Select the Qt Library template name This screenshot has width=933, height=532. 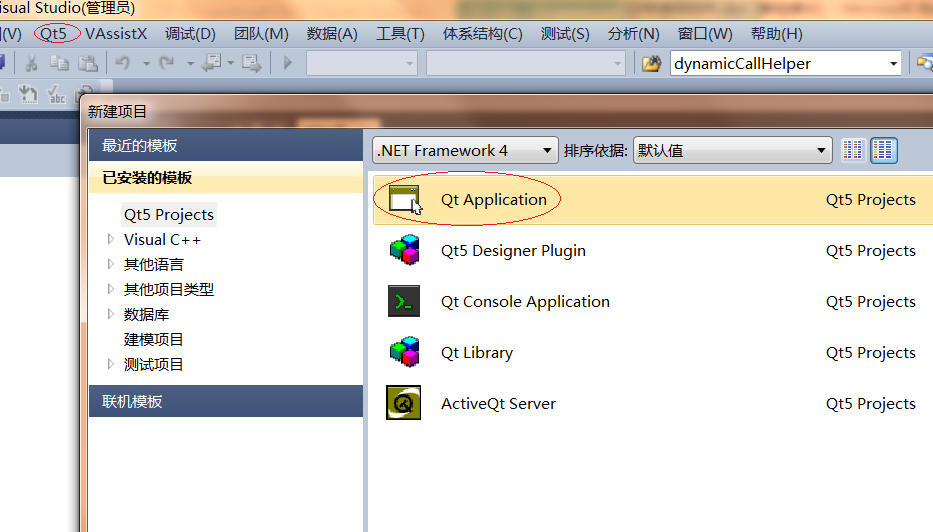[477, 353]
